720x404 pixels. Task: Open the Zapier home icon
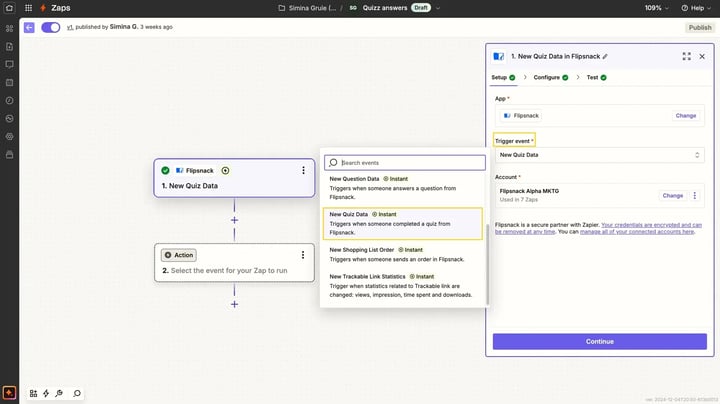pos(9,8)
